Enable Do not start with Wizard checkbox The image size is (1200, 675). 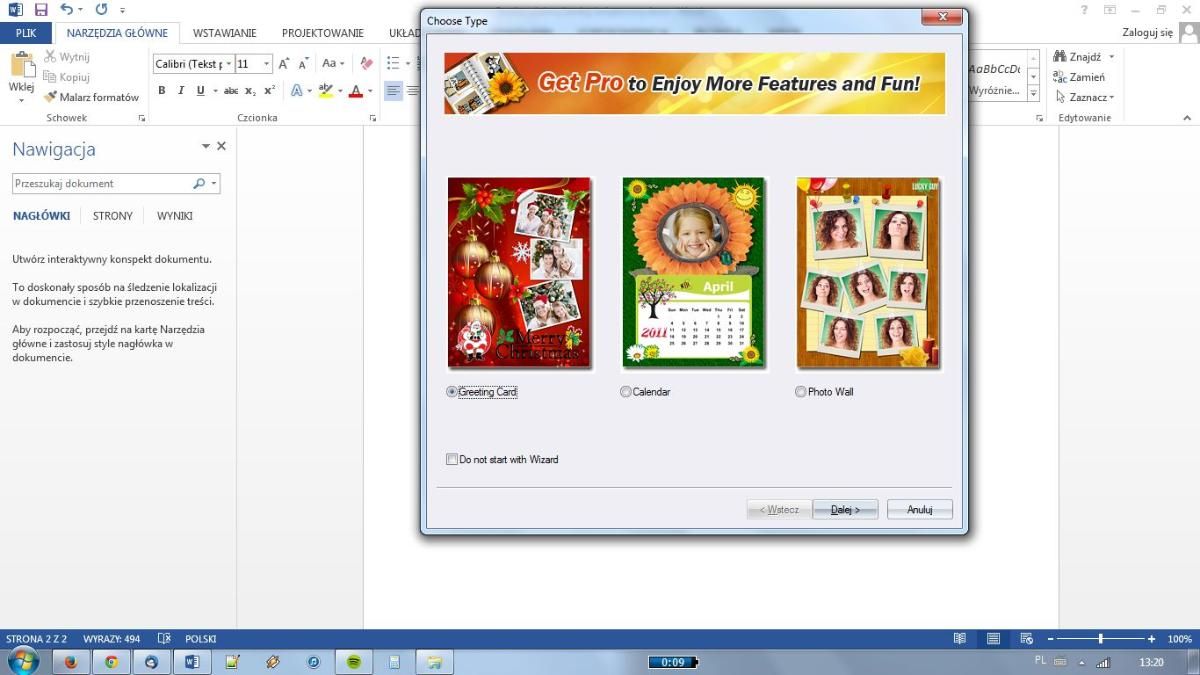pos(452,460)
